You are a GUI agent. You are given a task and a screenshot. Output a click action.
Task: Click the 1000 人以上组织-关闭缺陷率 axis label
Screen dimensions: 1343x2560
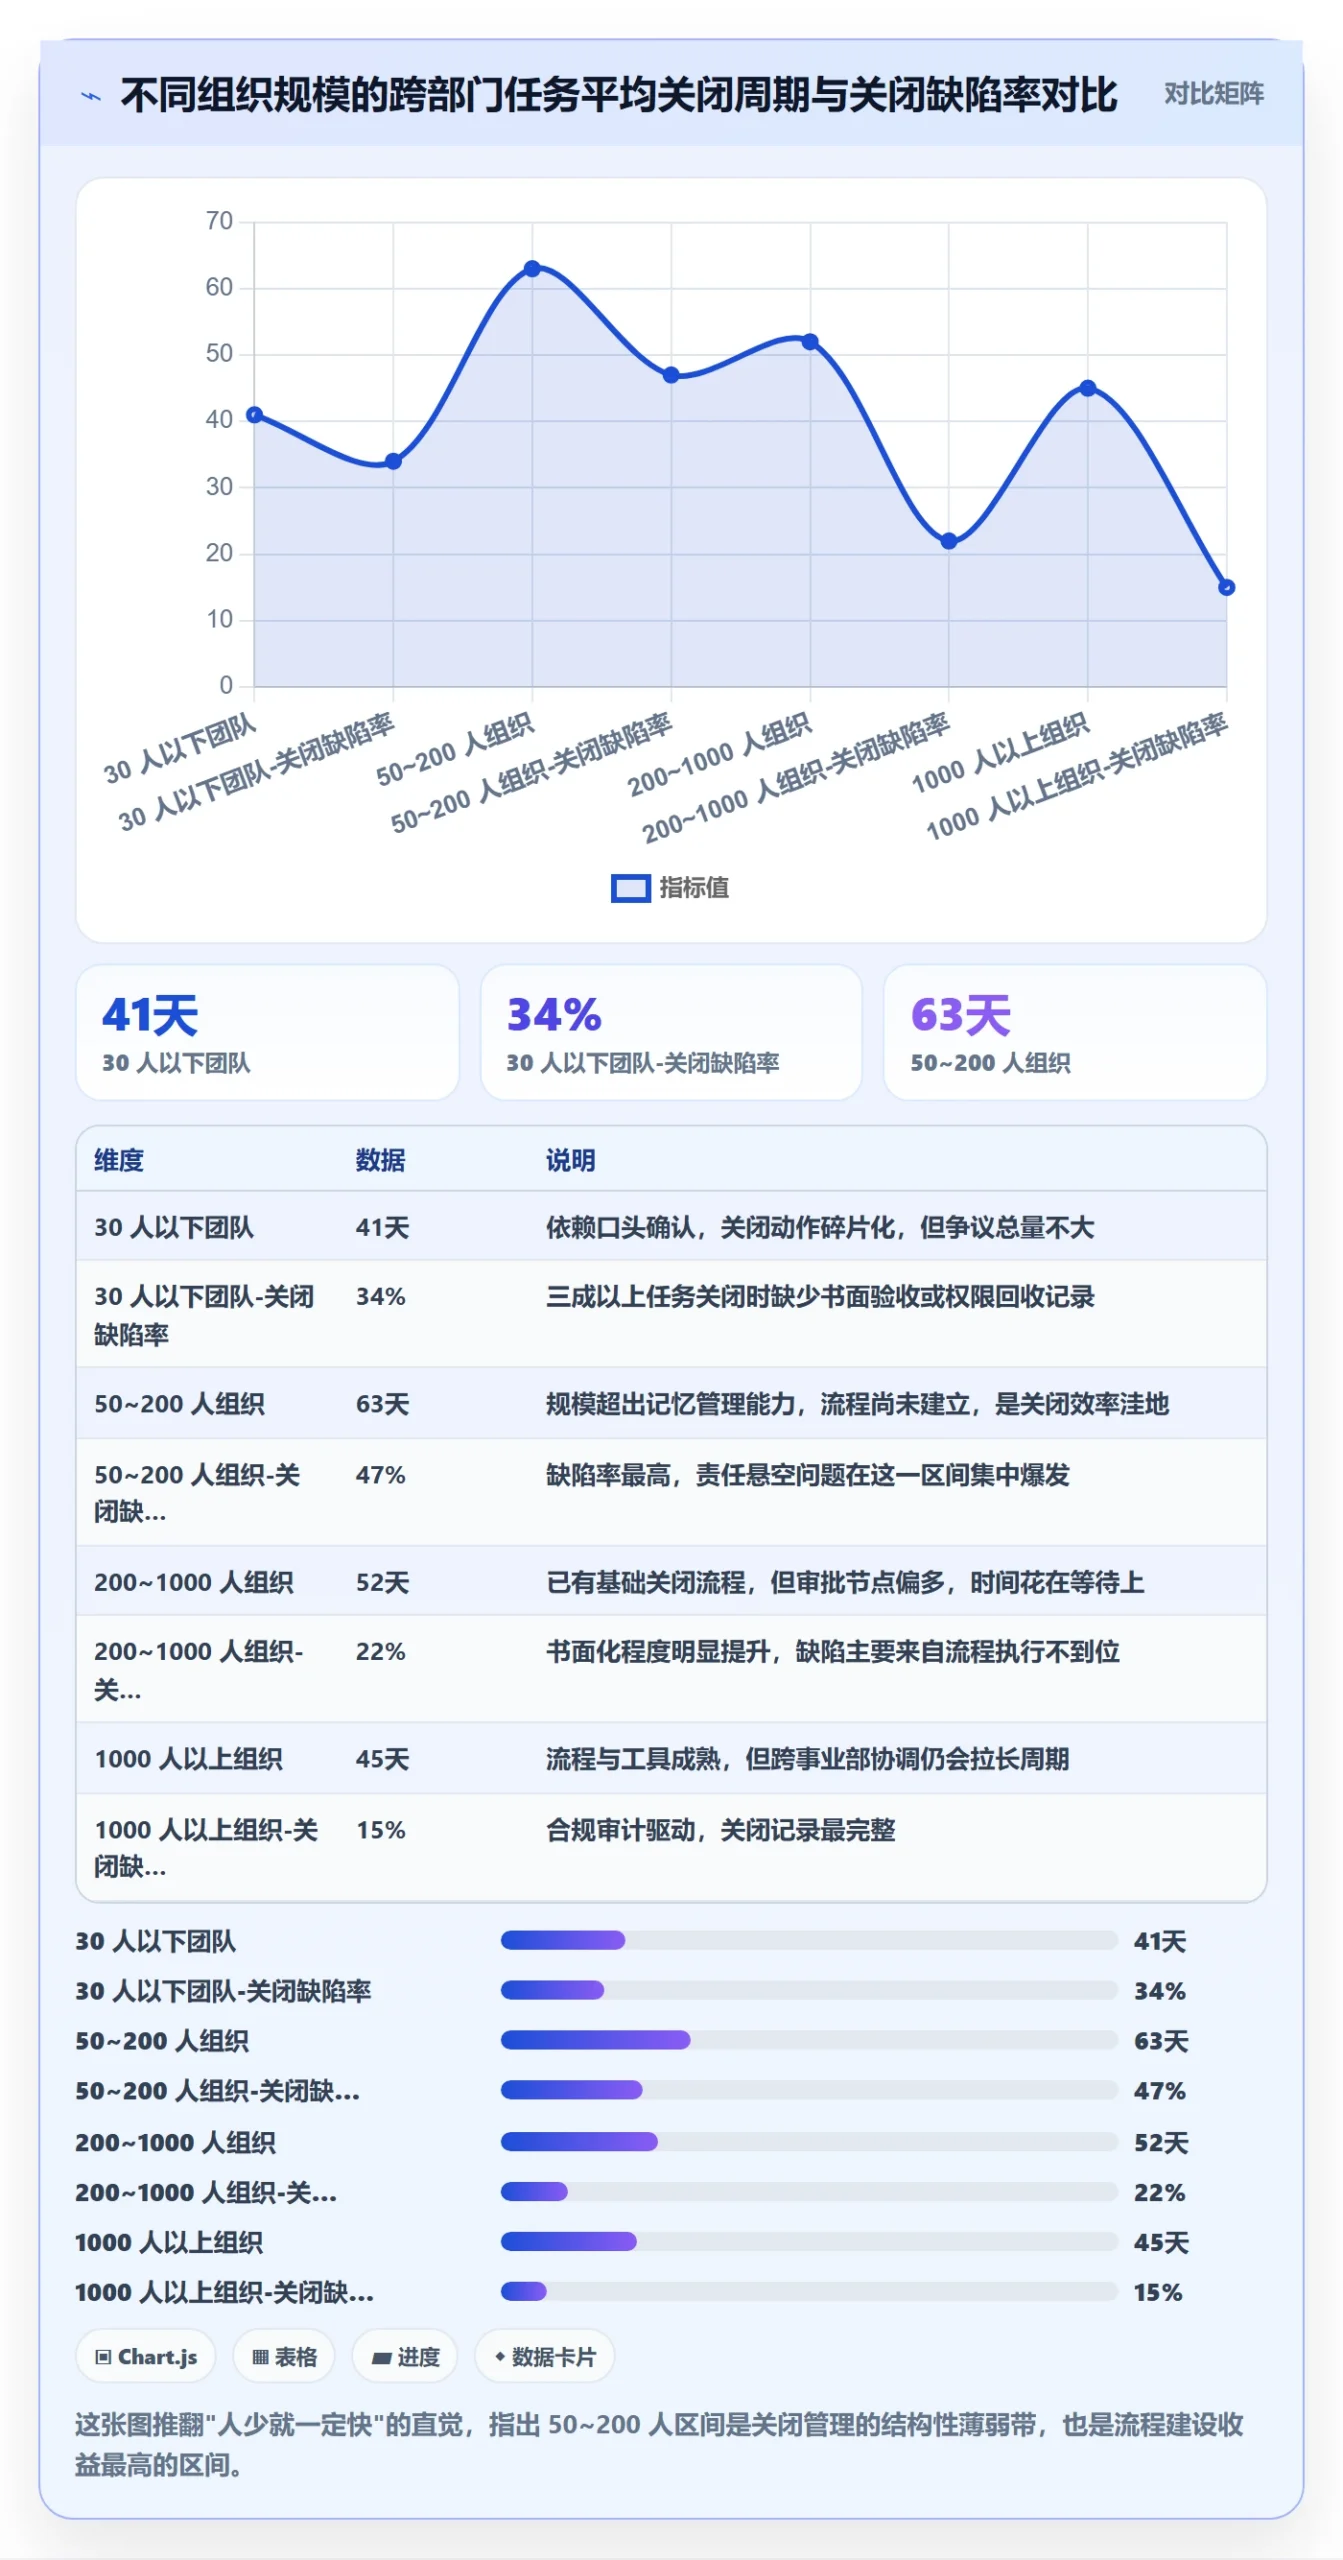pyautogui.click(x=1077, y=777)
